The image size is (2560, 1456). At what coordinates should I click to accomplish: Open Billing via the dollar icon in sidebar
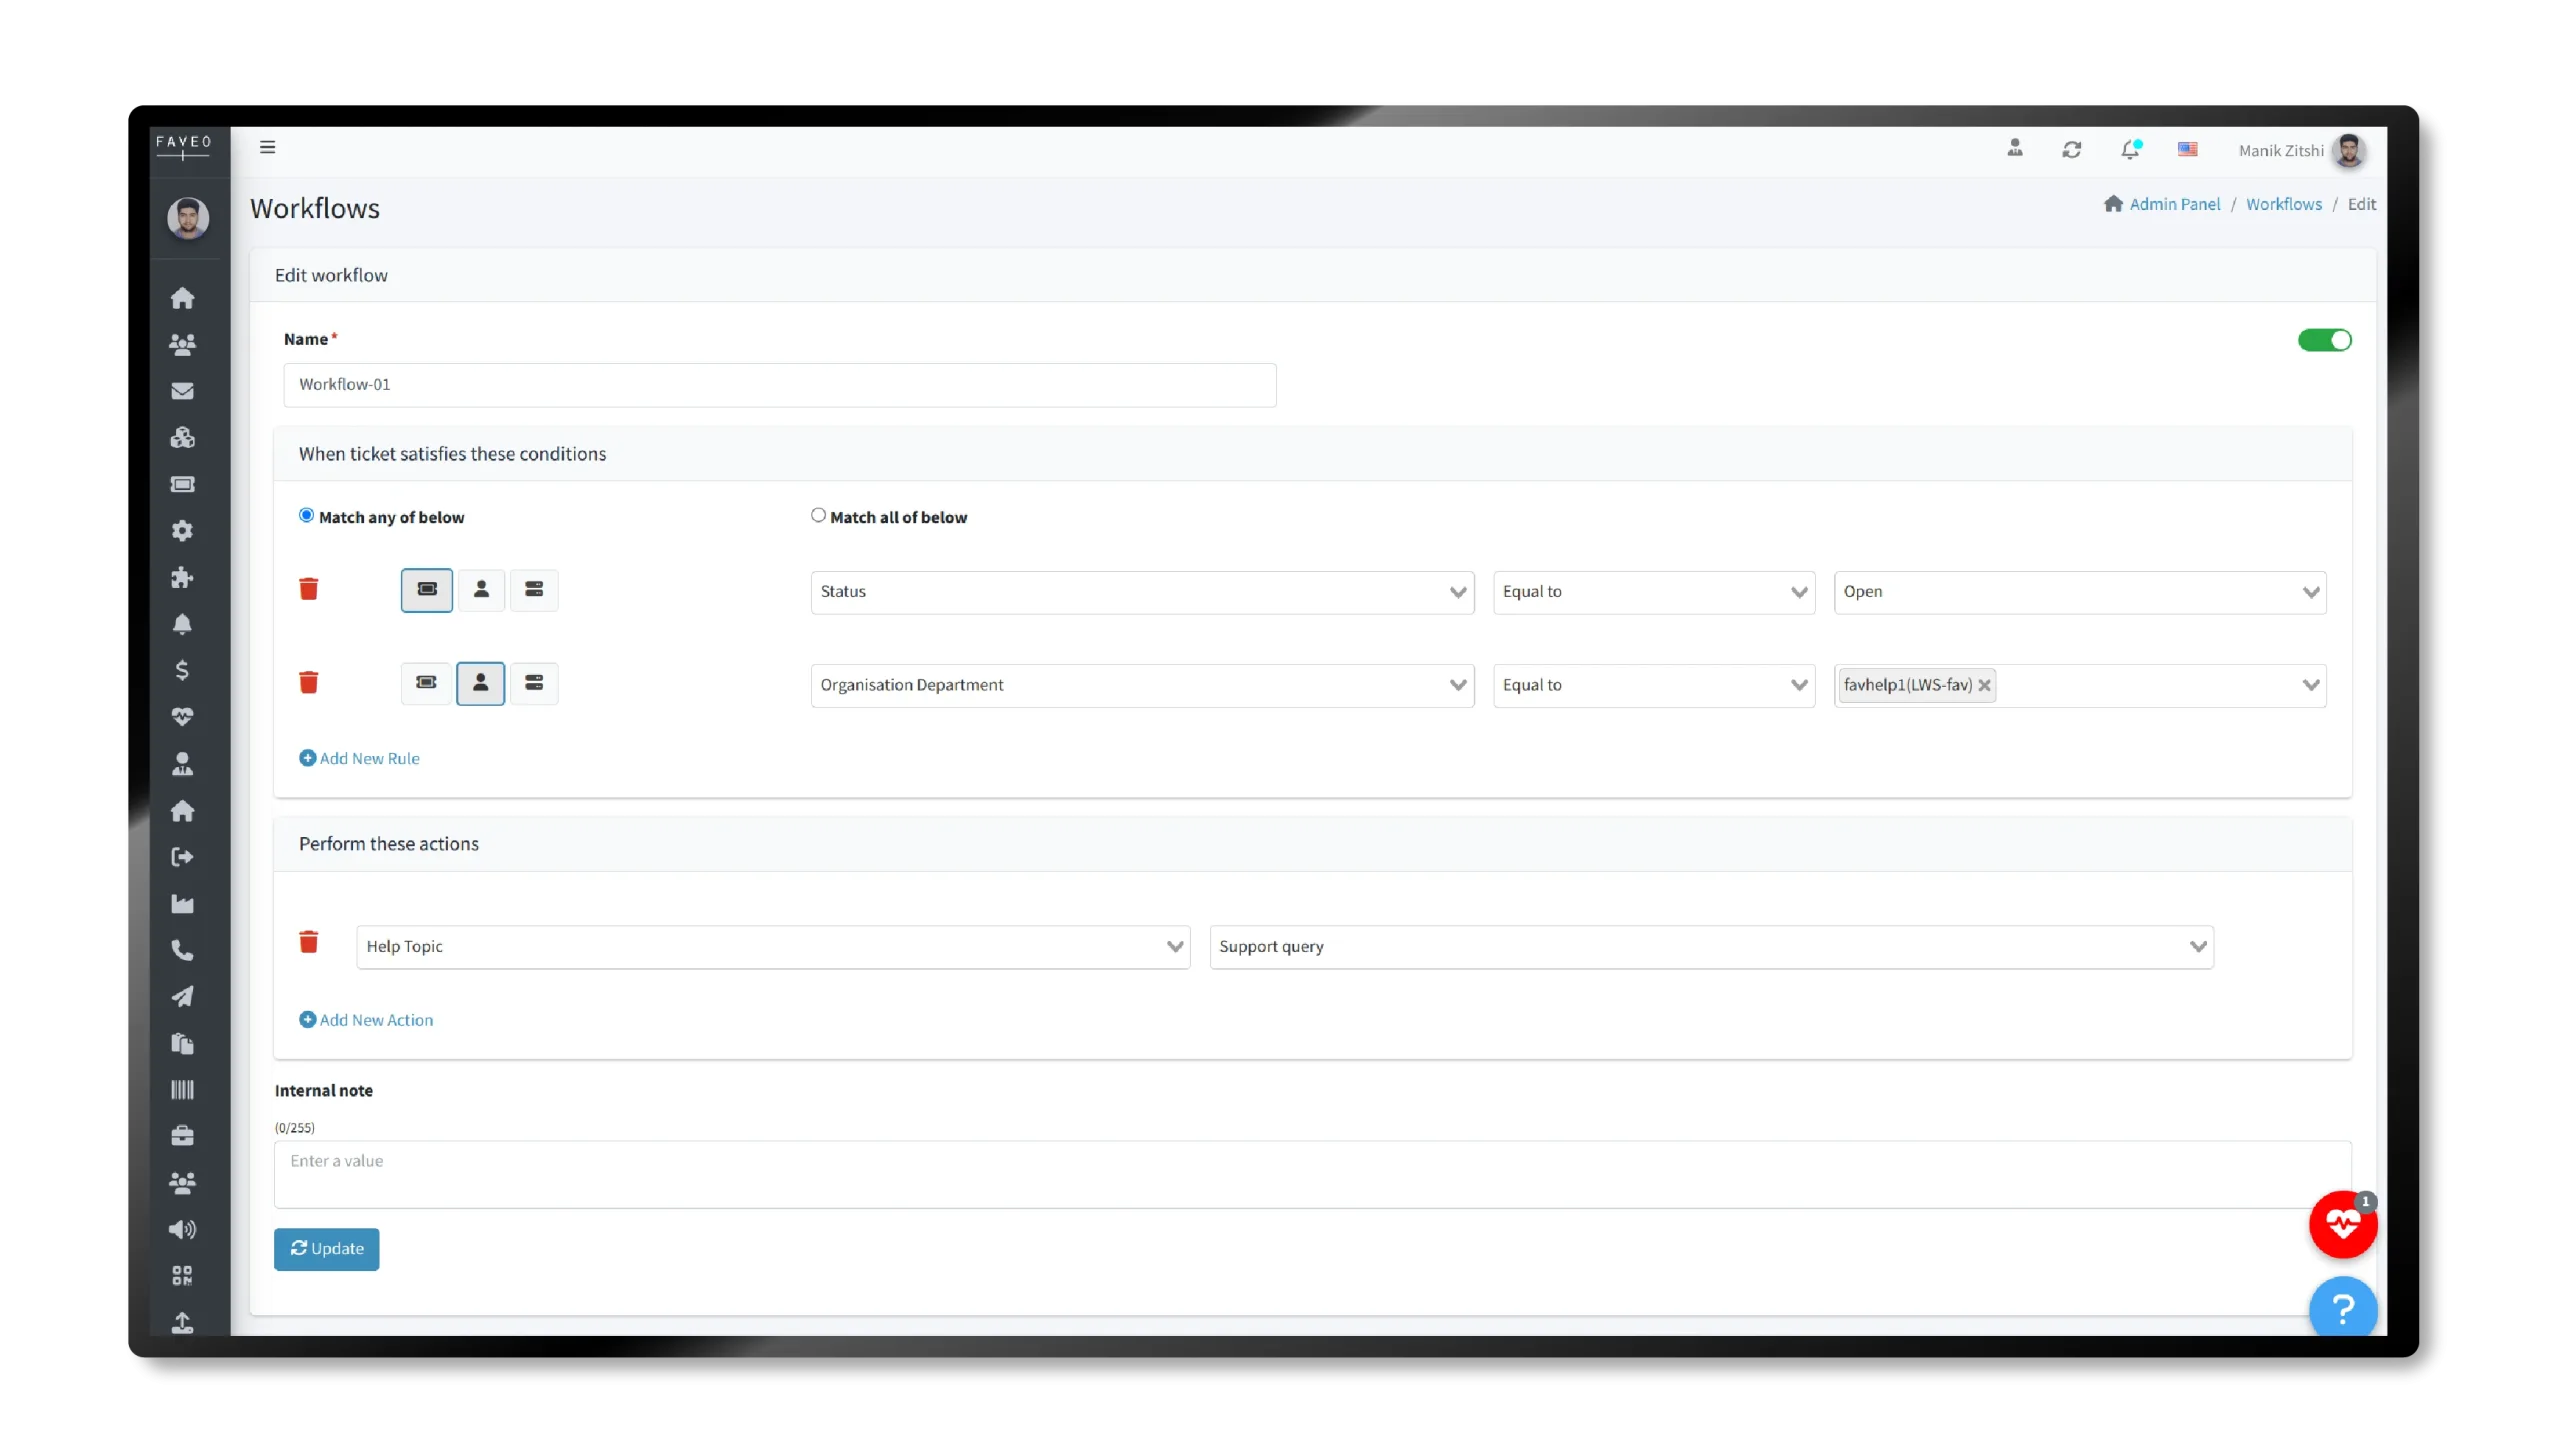click(x=183, y=670)
